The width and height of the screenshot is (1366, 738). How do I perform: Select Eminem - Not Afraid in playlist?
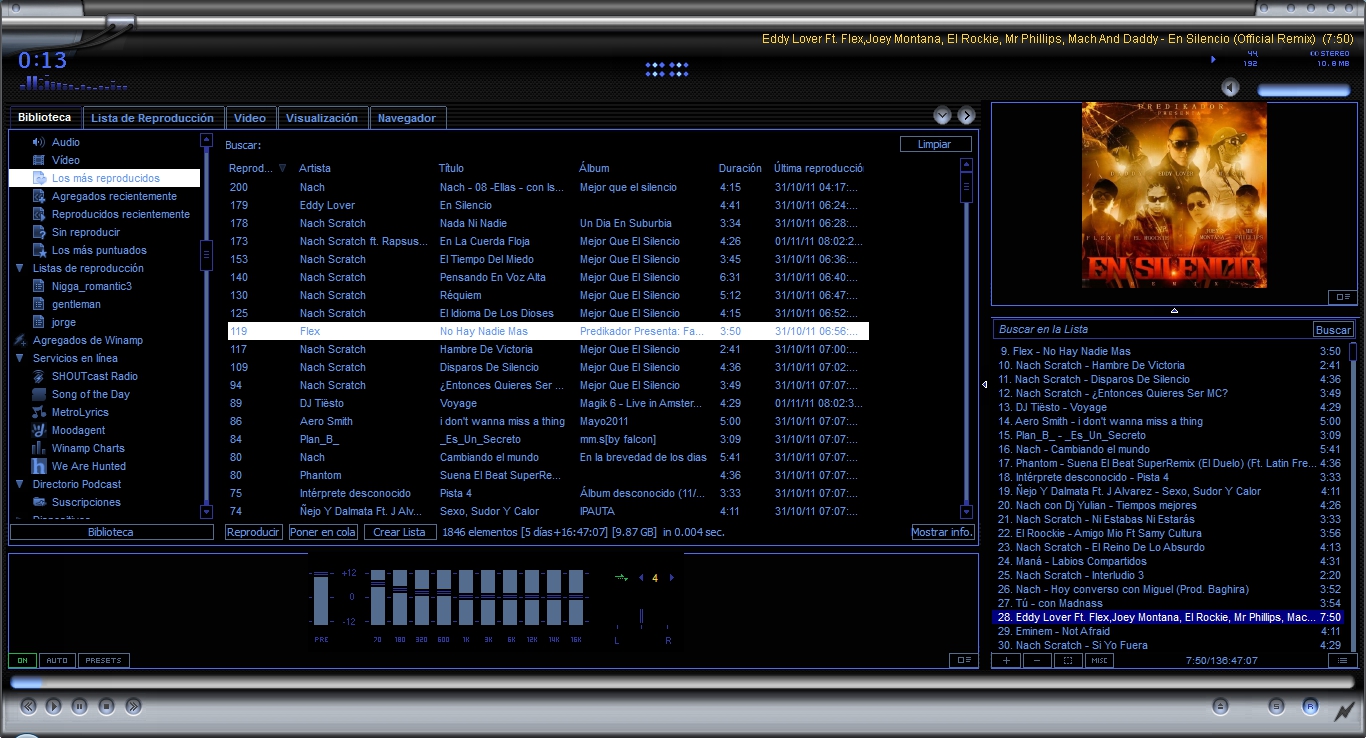(1170, 631)
